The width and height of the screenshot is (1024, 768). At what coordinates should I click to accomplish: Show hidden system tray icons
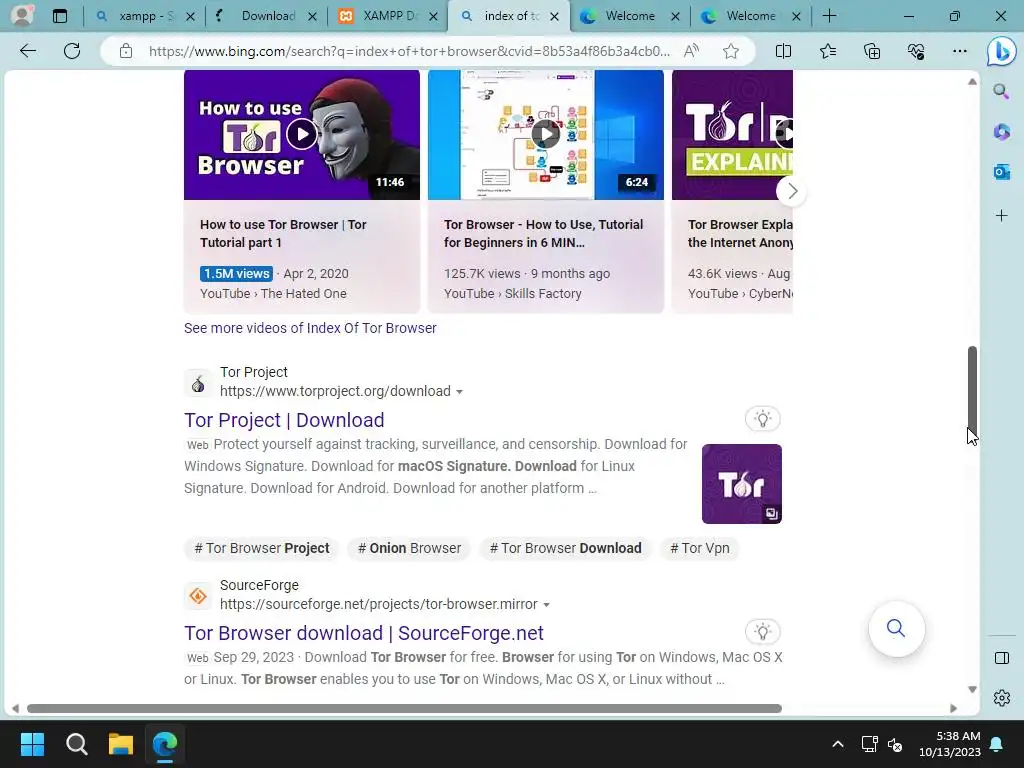coord(837,744)
